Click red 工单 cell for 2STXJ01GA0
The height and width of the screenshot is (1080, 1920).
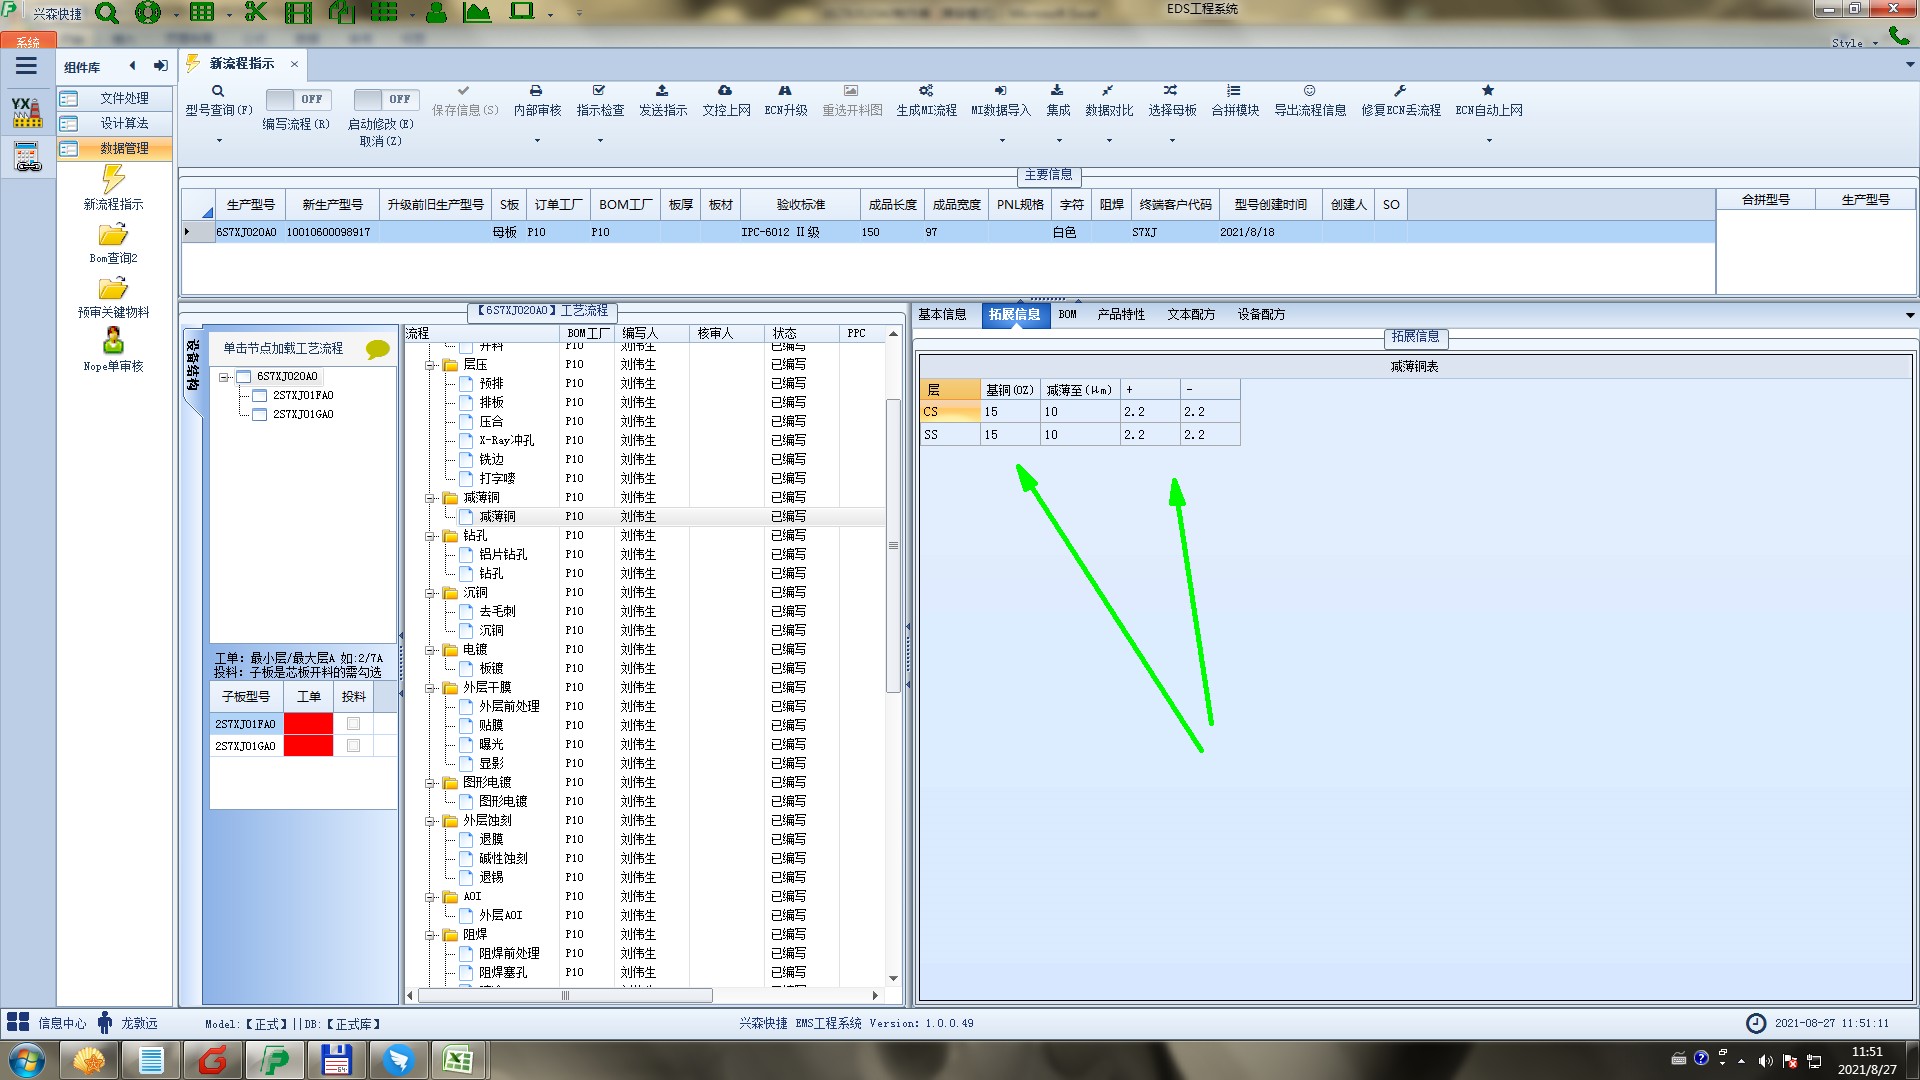click(x=308, y=746)
